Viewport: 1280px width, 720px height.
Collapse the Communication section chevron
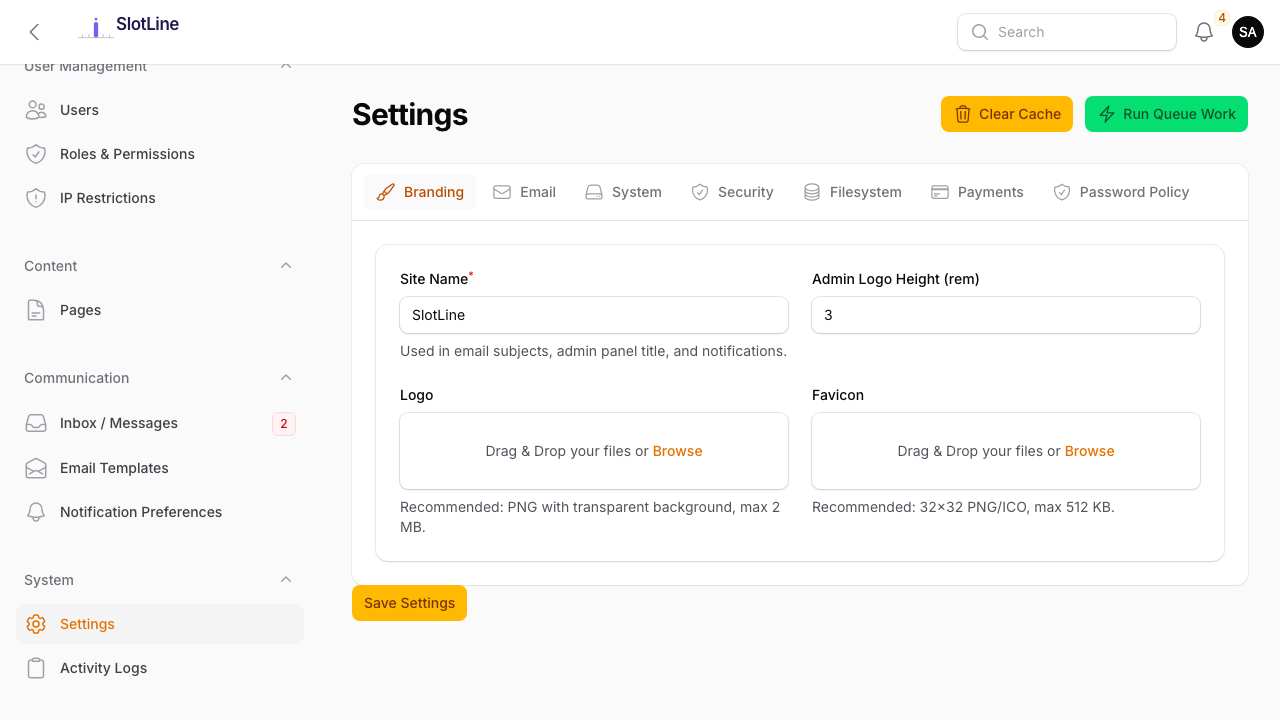coord(286,378)
